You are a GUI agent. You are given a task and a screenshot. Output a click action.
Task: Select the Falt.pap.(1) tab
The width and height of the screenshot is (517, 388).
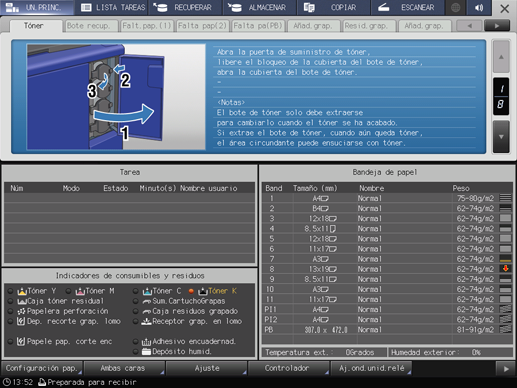tap(147, 26)
